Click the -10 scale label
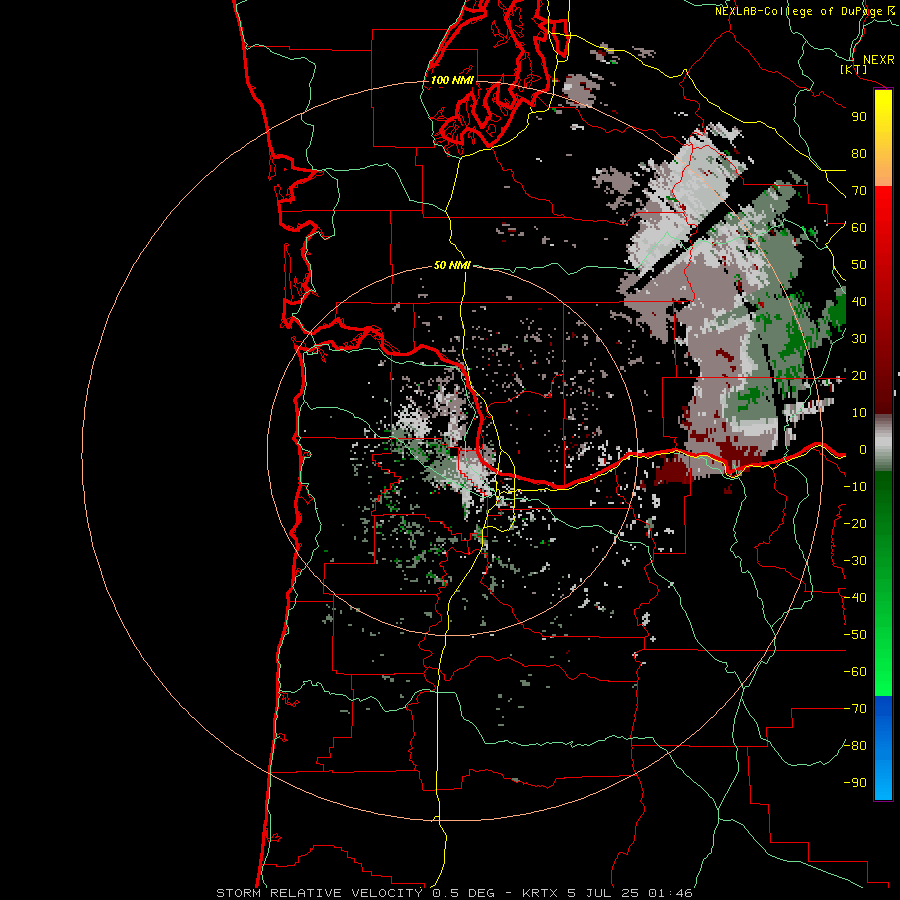900x900 pixels. point(855,487)
